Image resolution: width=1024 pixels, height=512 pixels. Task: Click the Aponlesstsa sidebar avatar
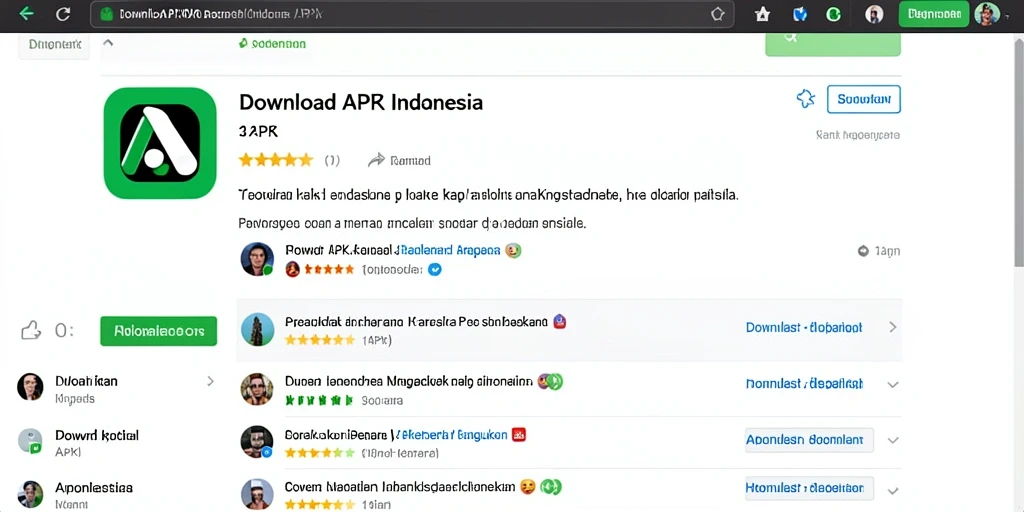pyautogui.click(x=30, y=494)
